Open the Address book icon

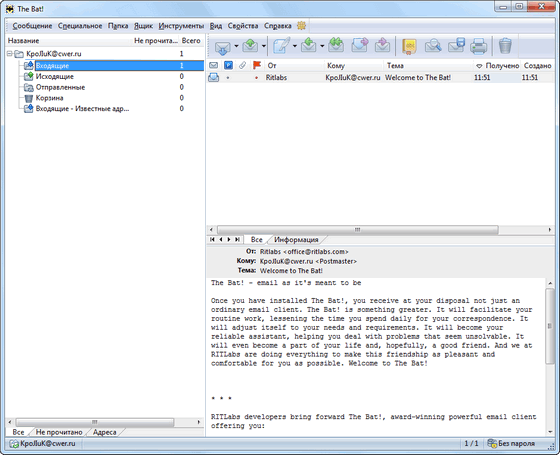click(409, 46)
